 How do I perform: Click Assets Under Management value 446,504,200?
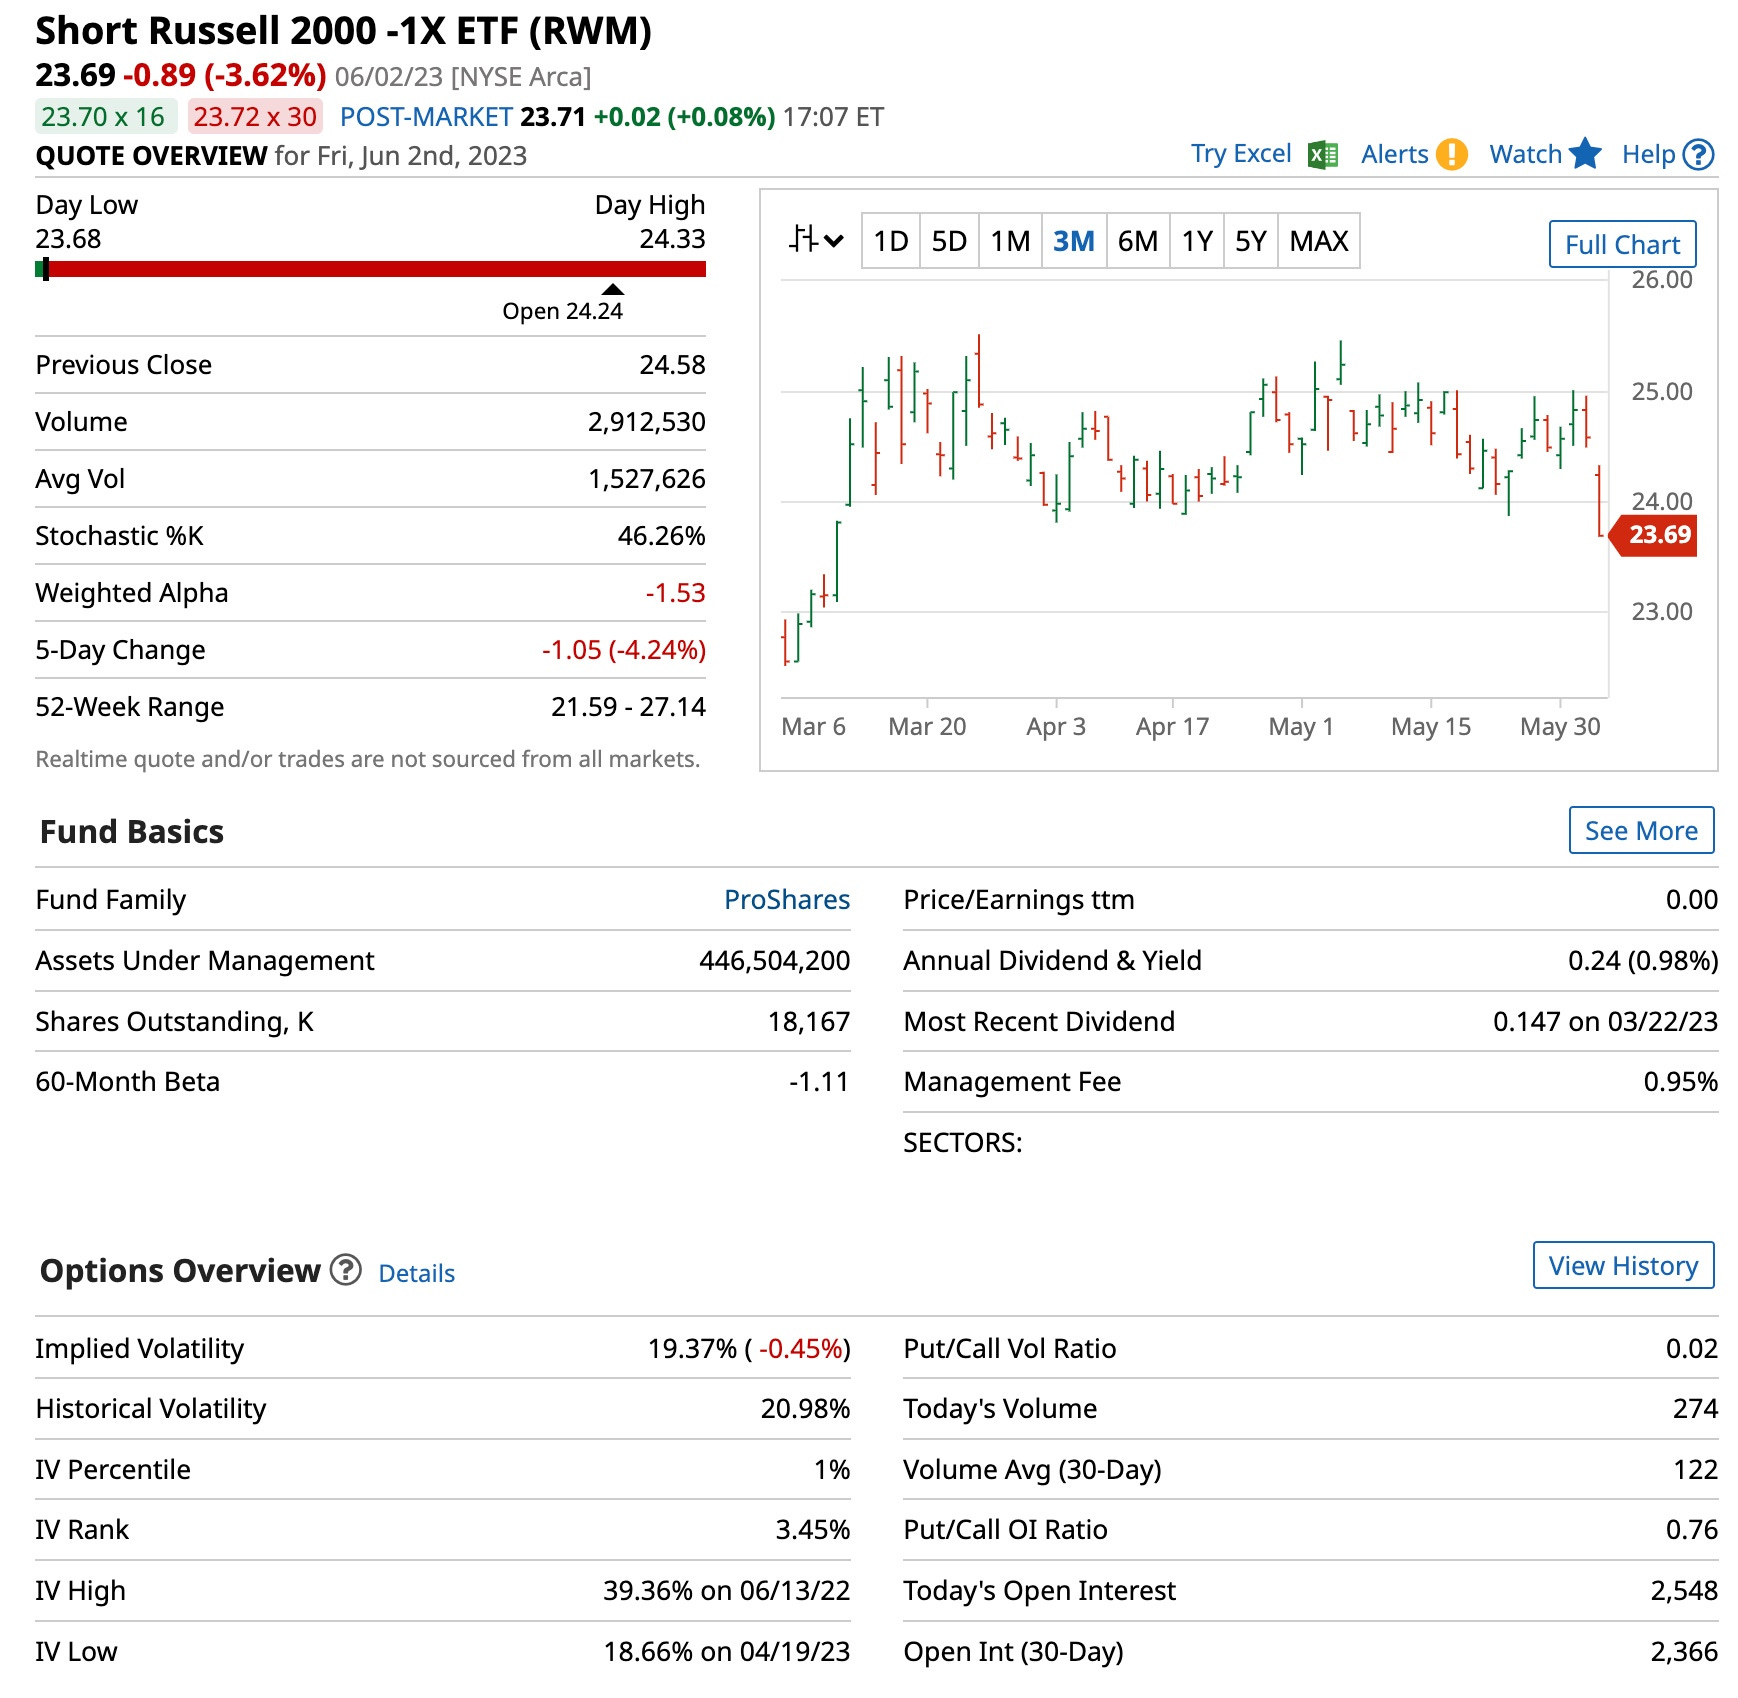click(774, 960)
